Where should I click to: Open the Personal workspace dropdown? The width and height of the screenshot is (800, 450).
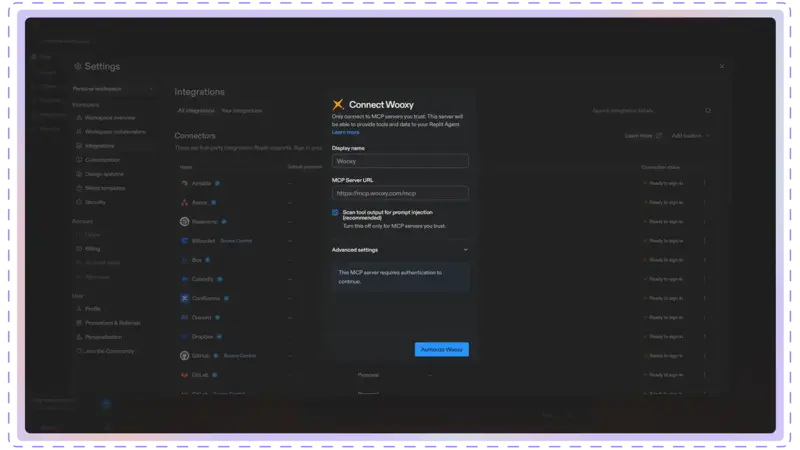click(x=113, y=89)
